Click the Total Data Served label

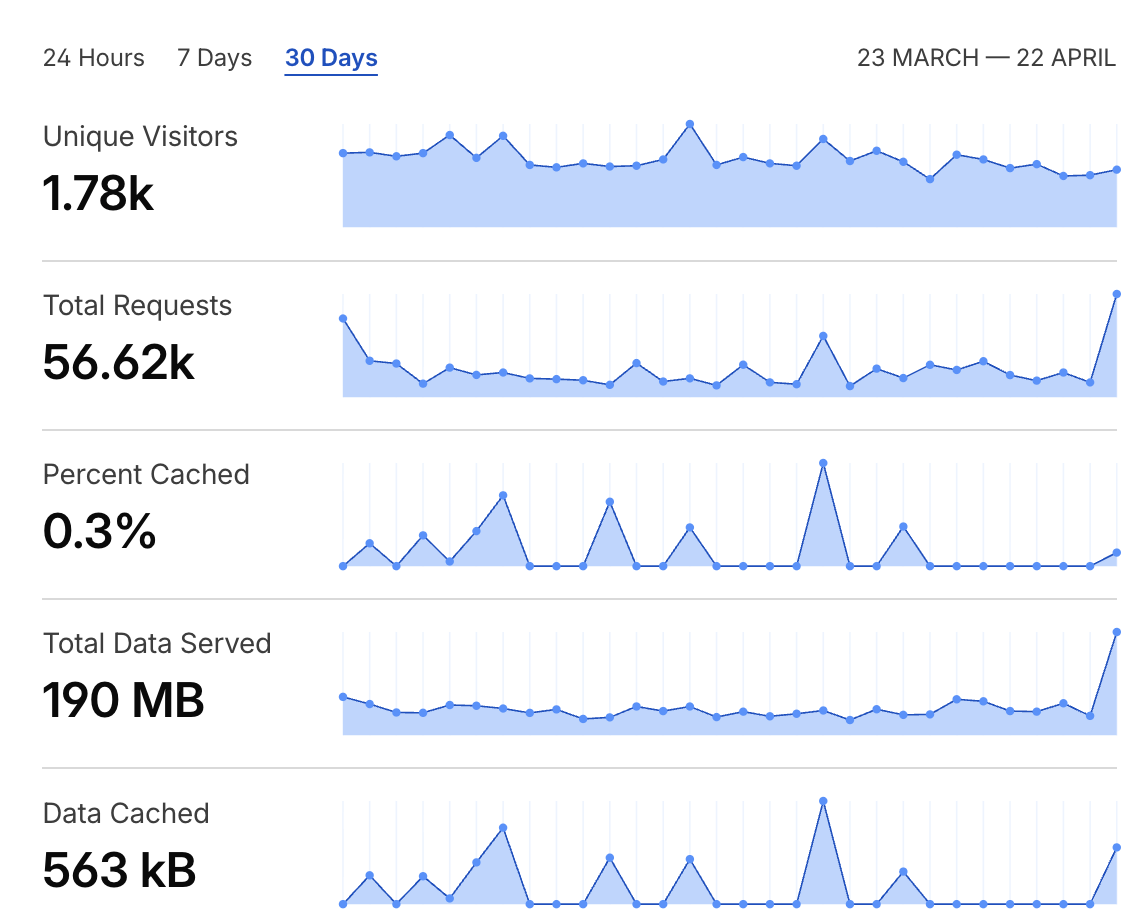pyautogui.click(x=157, y=644)
